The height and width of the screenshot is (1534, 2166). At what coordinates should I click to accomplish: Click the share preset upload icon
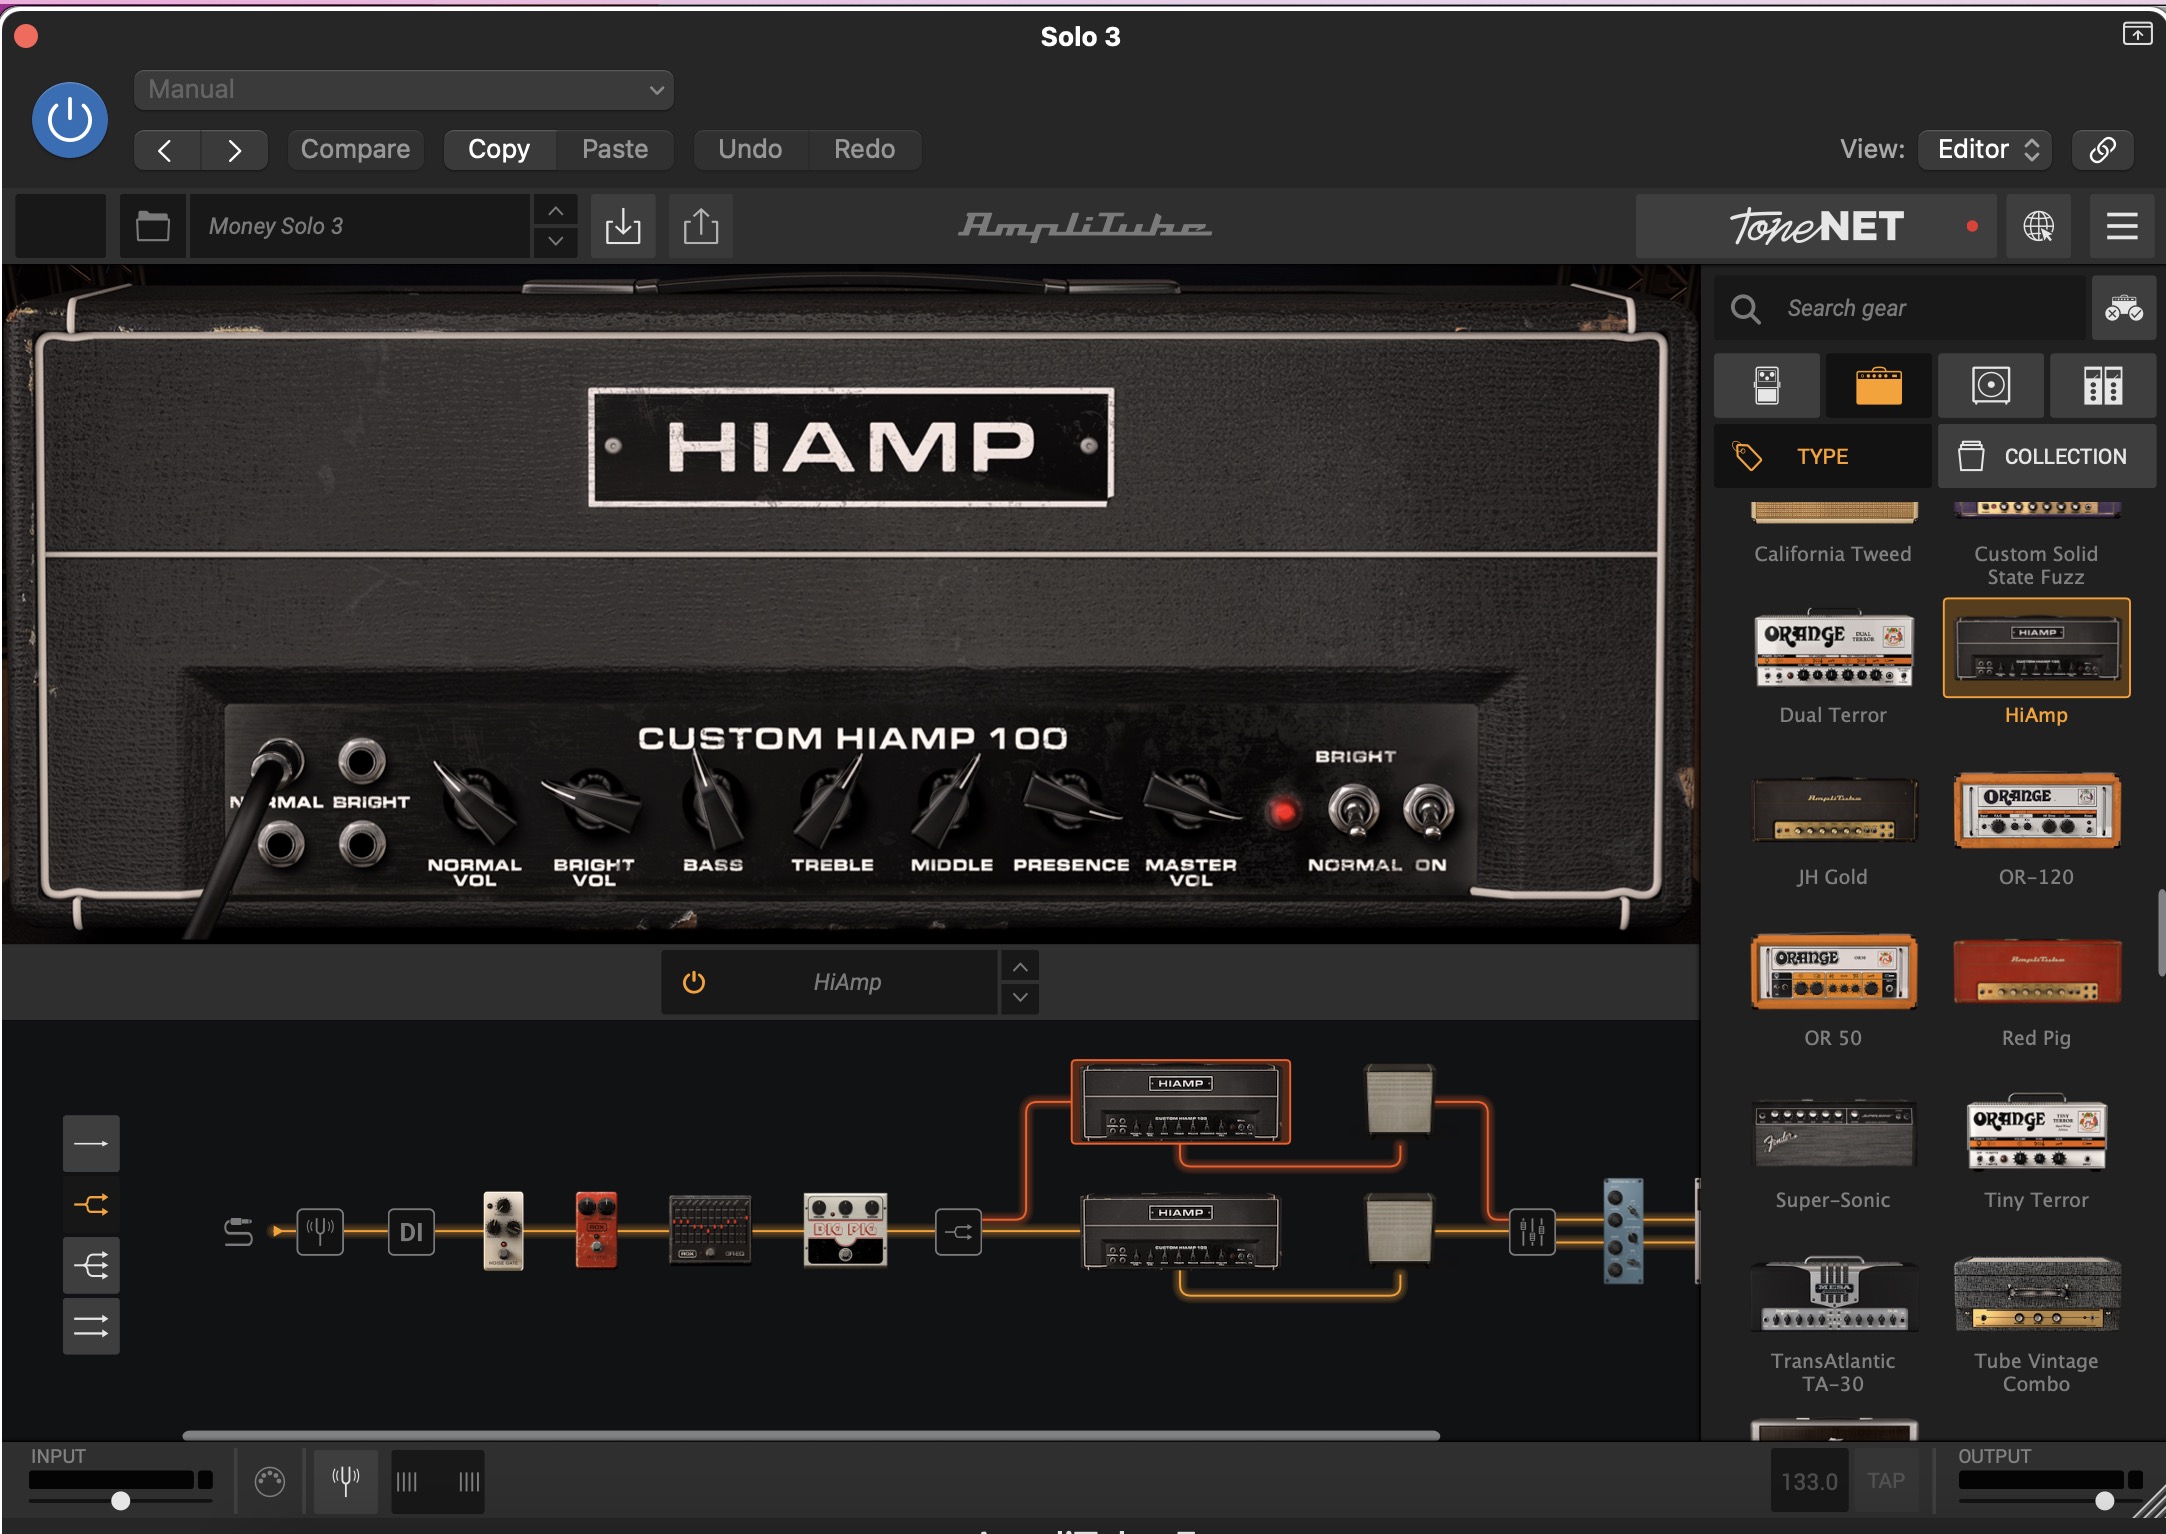click(700, 226)
